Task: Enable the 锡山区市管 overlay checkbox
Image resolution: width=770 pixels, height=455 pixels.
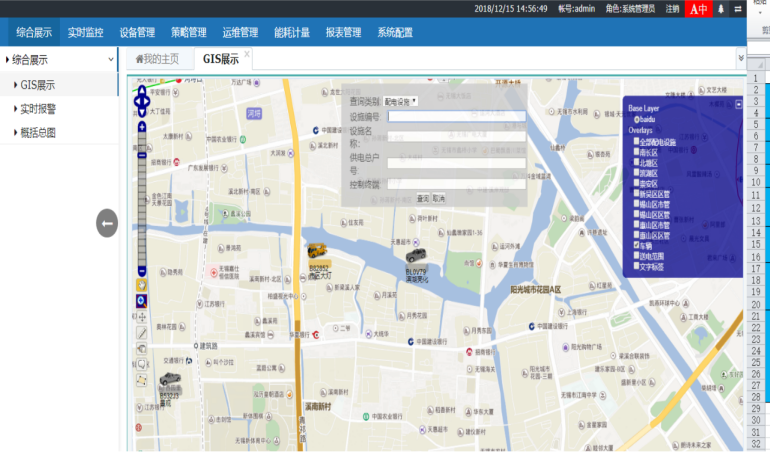Action: point(636,203)
